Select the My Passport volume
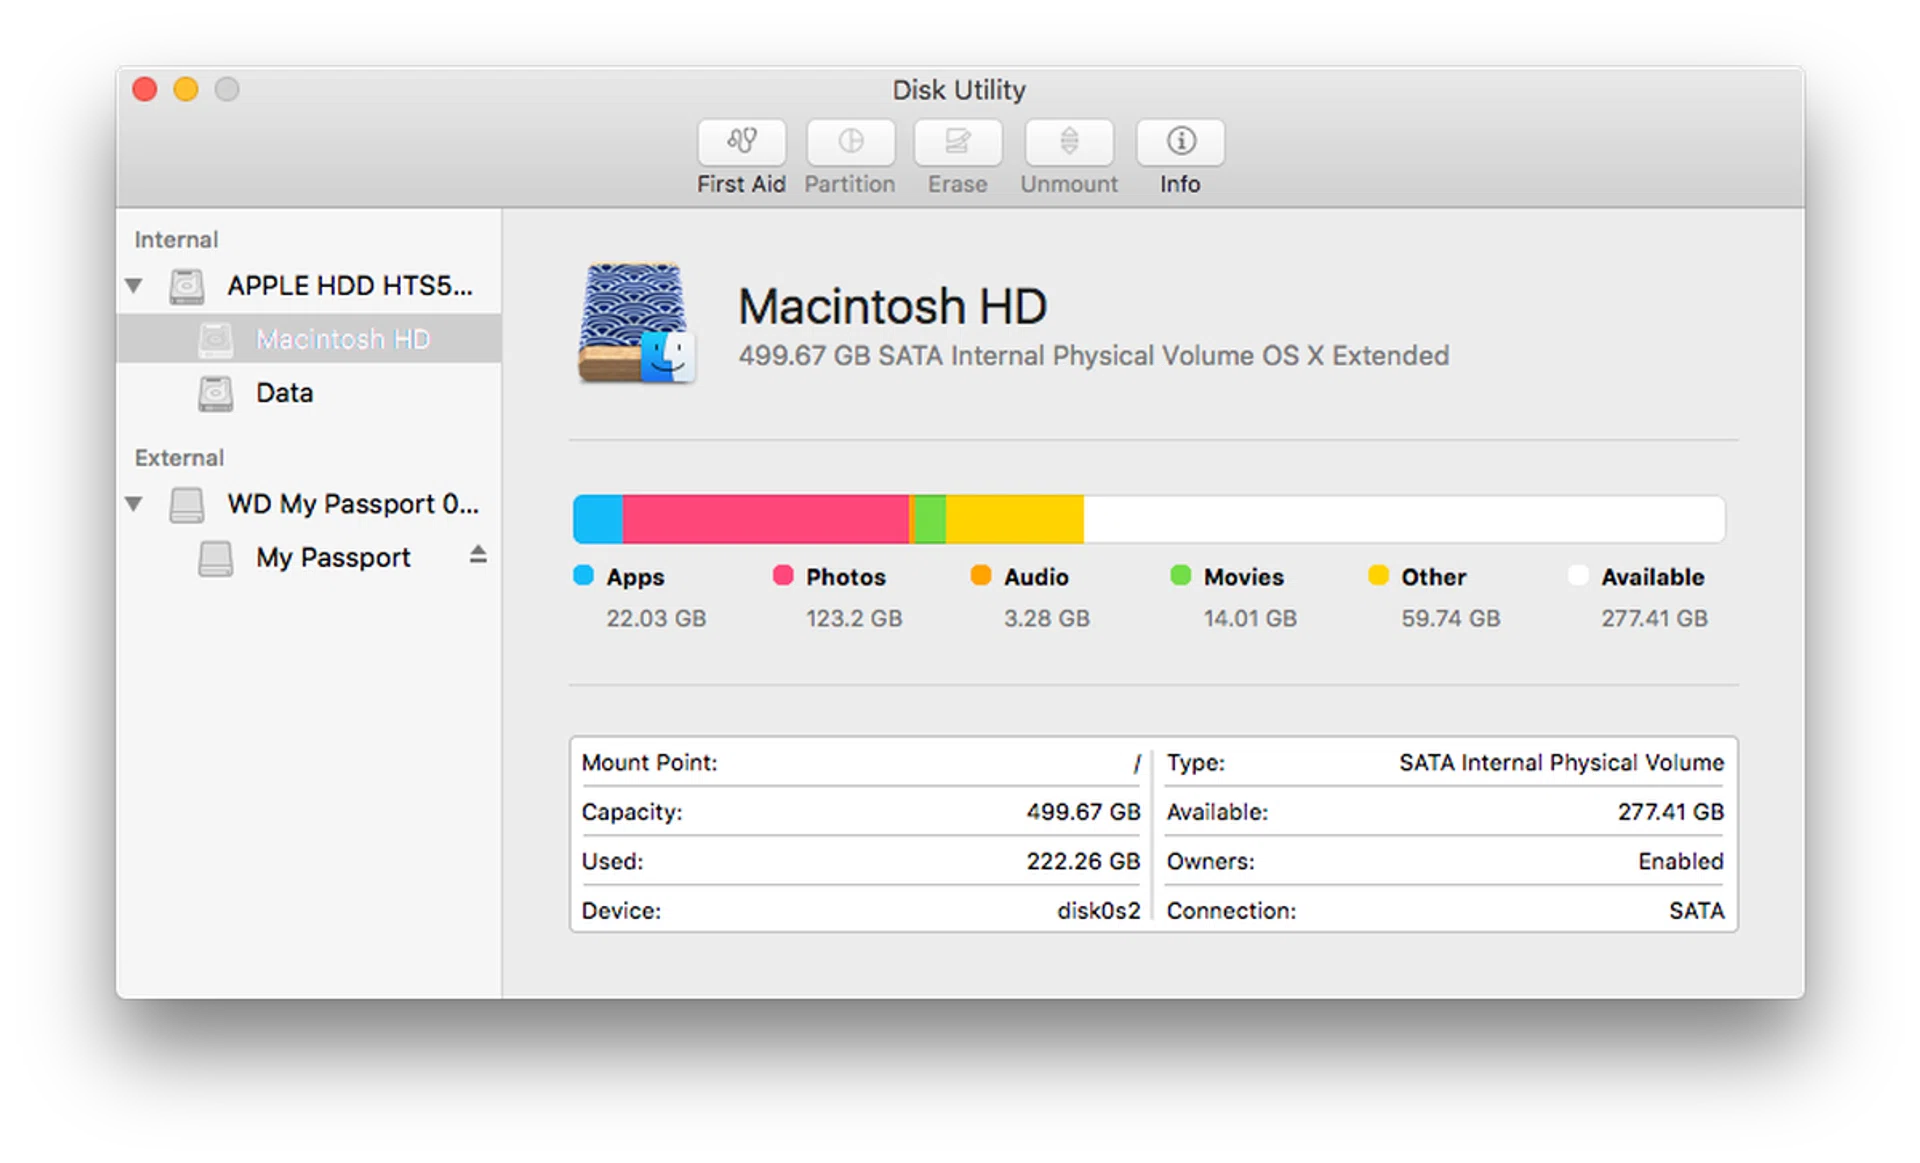 coord(333,557)
